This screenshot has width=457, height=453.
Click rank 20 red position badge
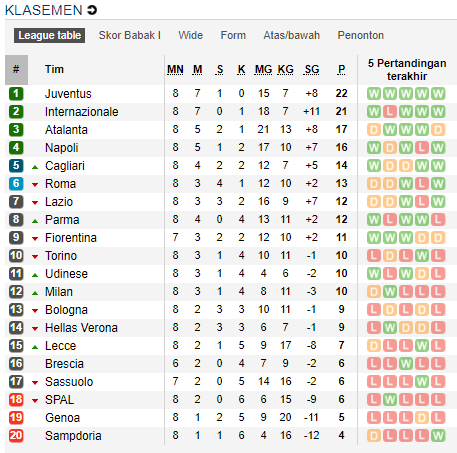pos(16,436)
